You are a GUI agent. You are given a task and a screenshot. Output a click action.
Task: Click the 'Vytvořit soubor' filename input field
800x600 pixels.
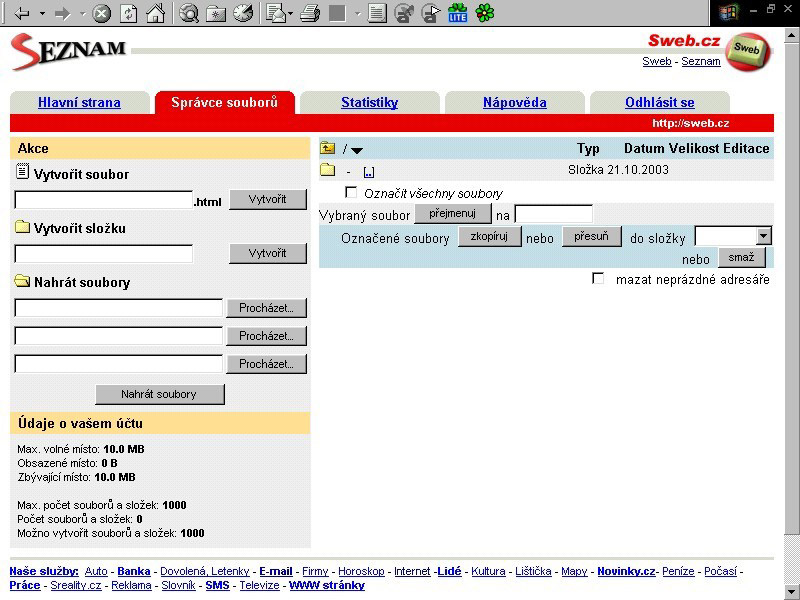coord(104,200)
